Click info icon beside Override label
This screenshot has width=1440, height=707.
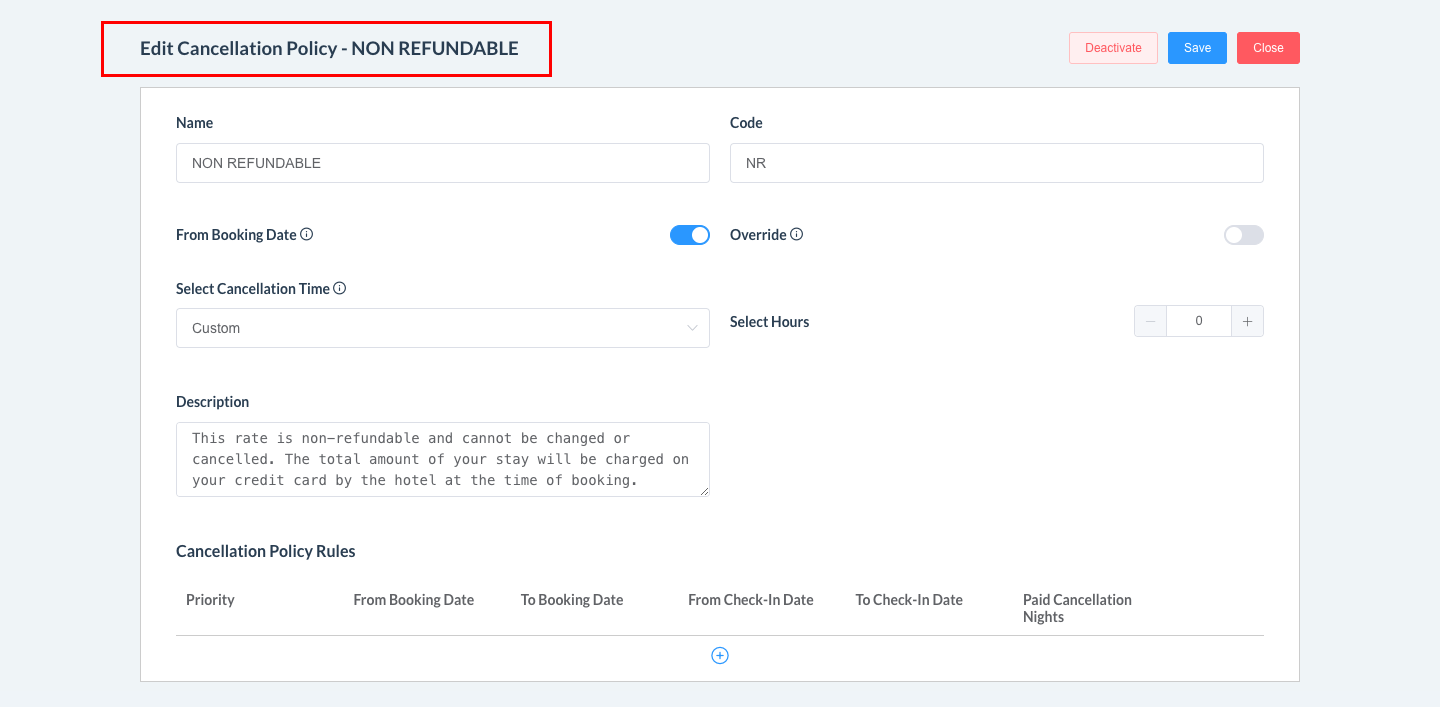tap(797, 235)
